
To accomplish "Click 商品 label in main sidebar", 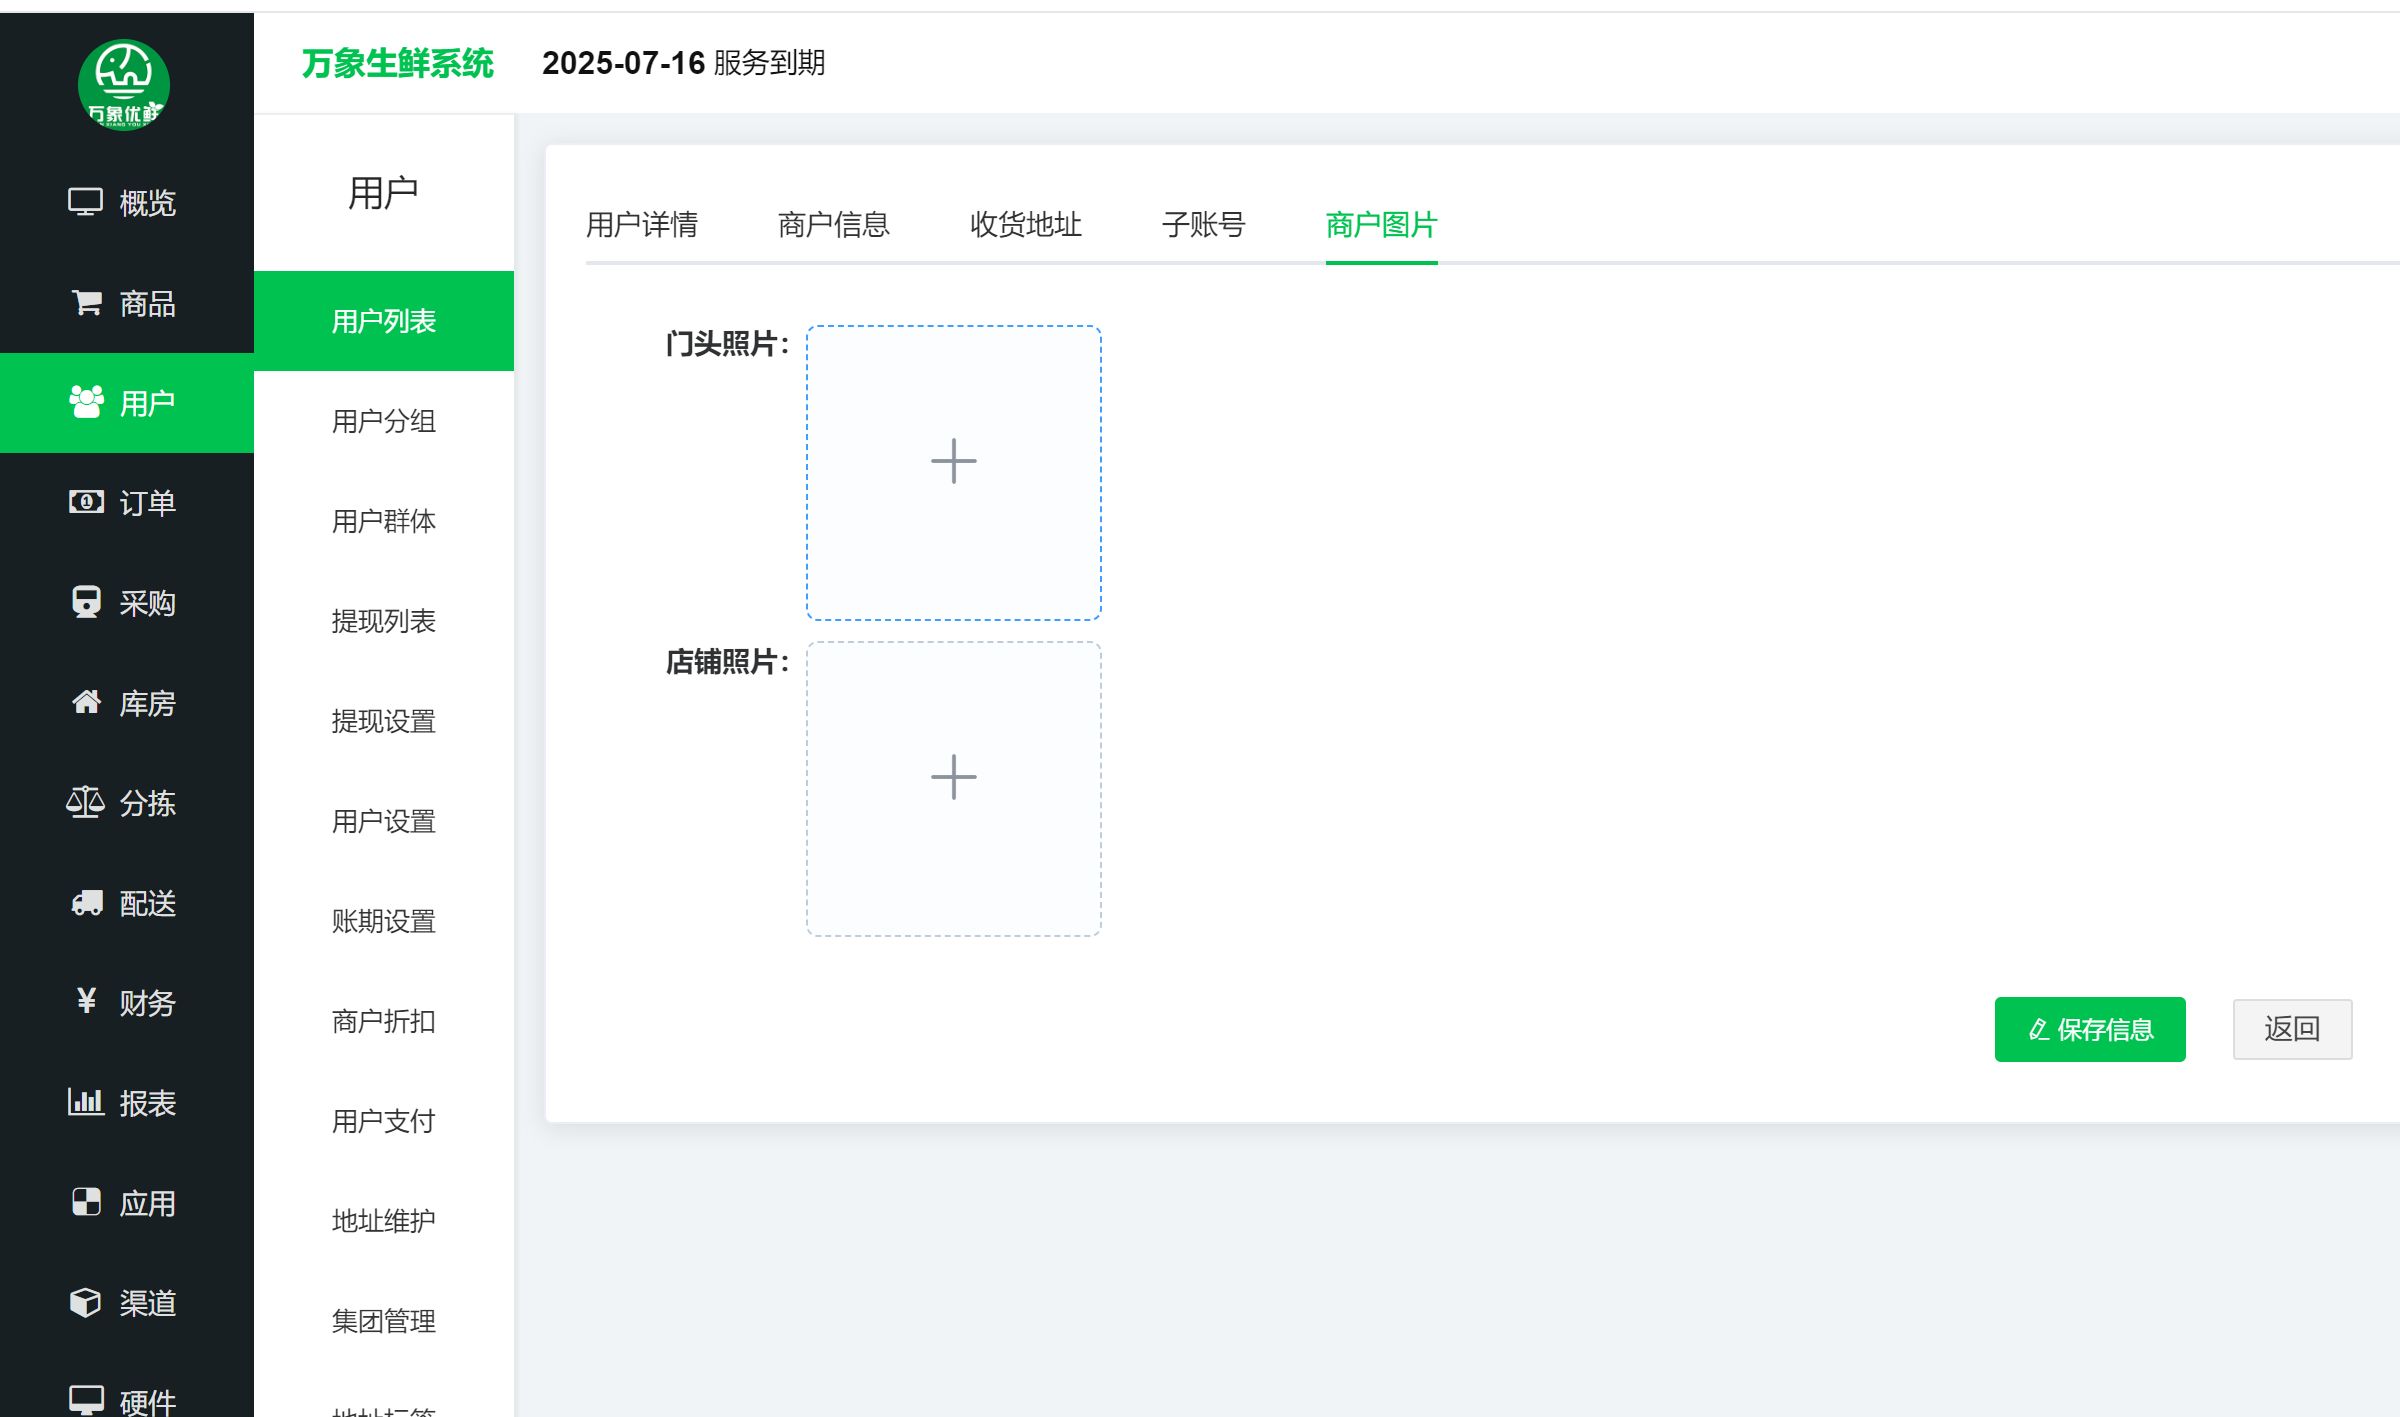I will coord(148,303).
